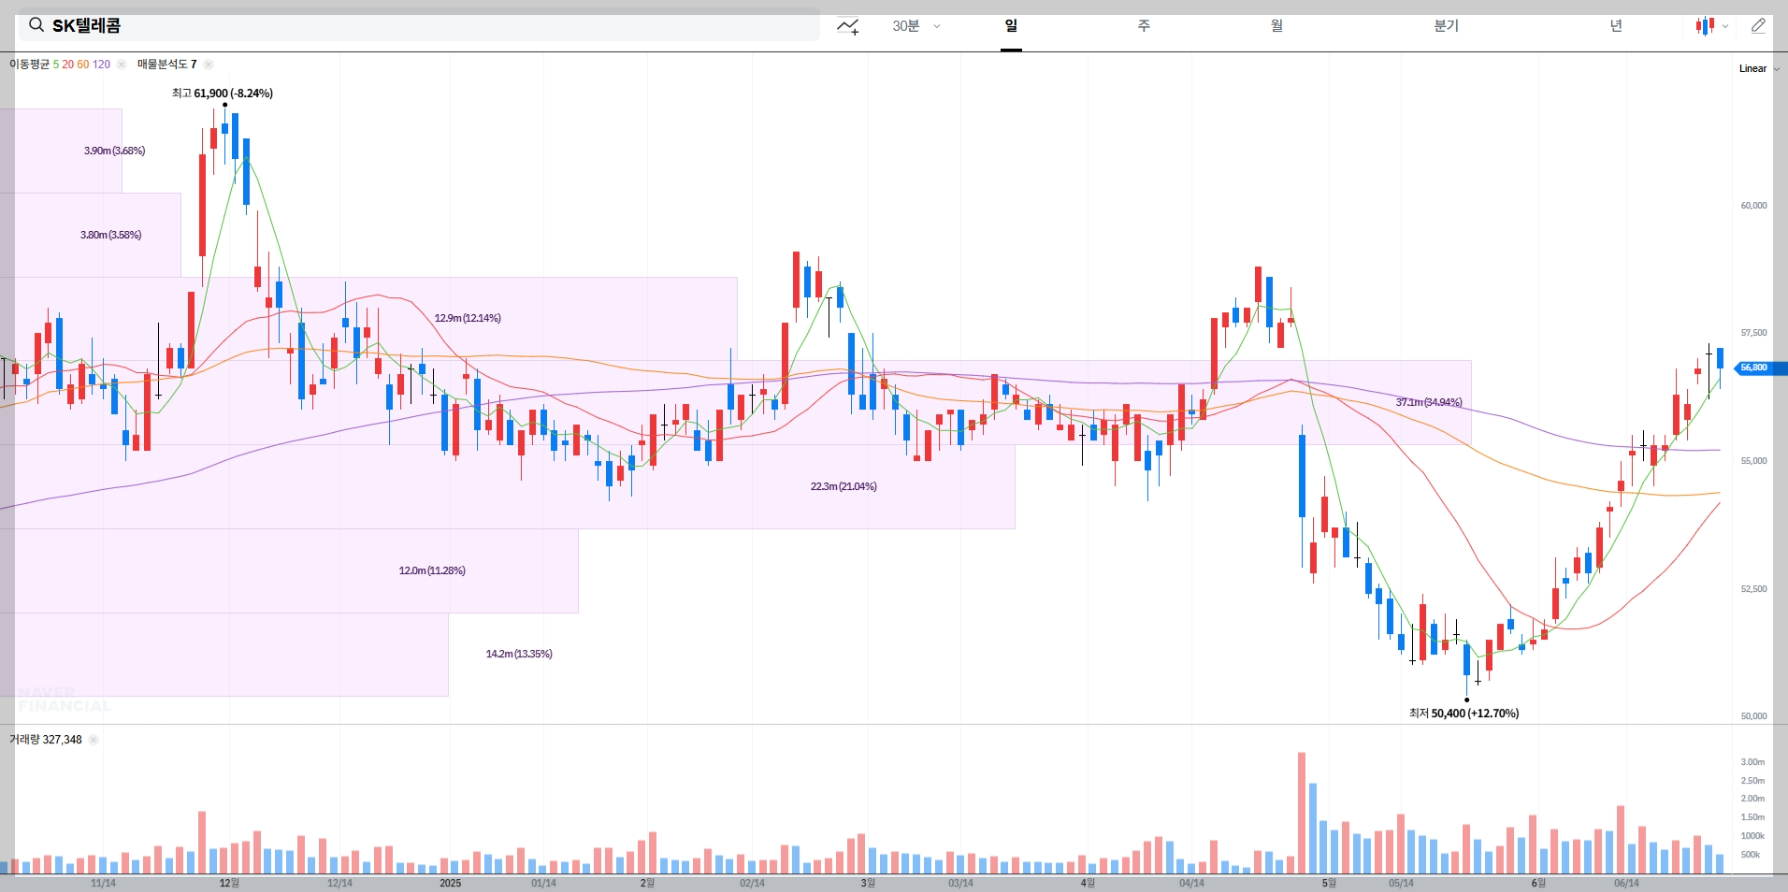Switch to the 월 monthly tab
Viewport: 1788px width, 892px height.
click(x=1277, y=26)
